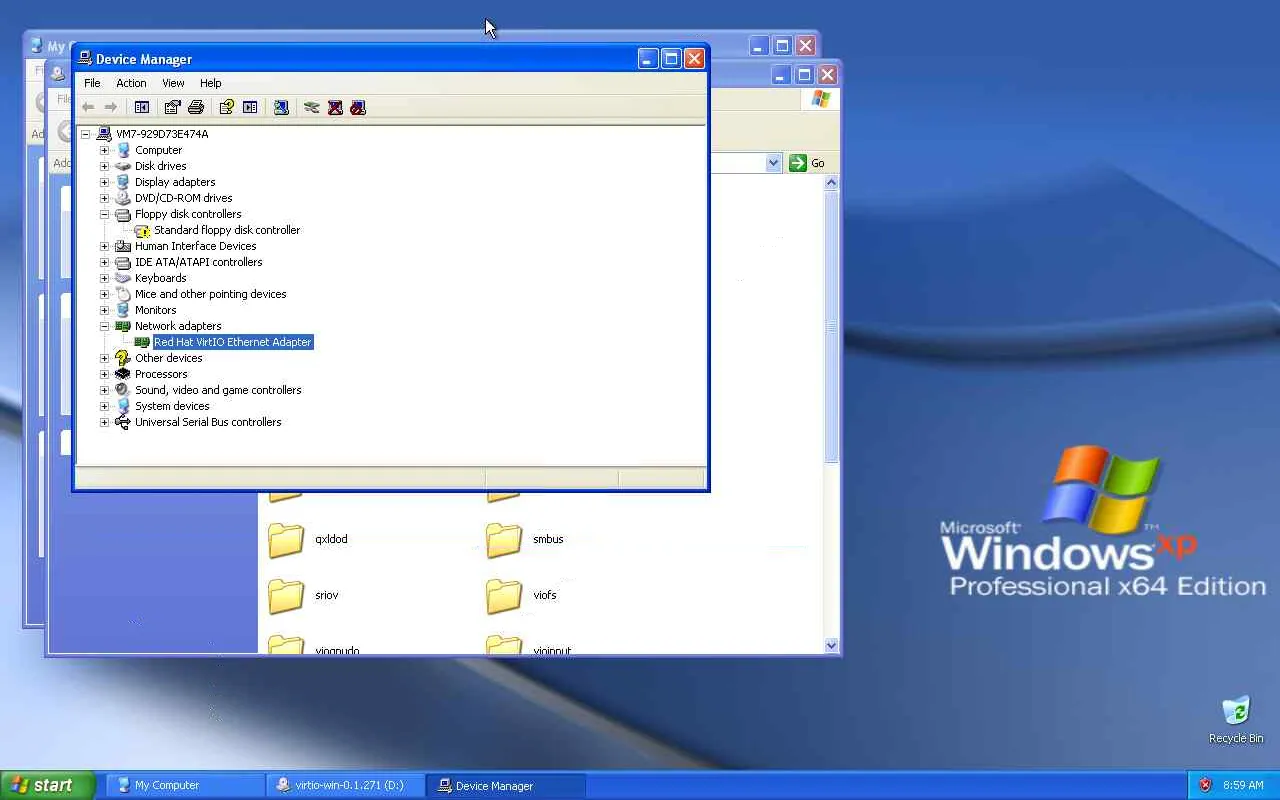Click the Update Driver toolbar icon
The width and height of the screenshot is (1280, 800).
point(312,107)
